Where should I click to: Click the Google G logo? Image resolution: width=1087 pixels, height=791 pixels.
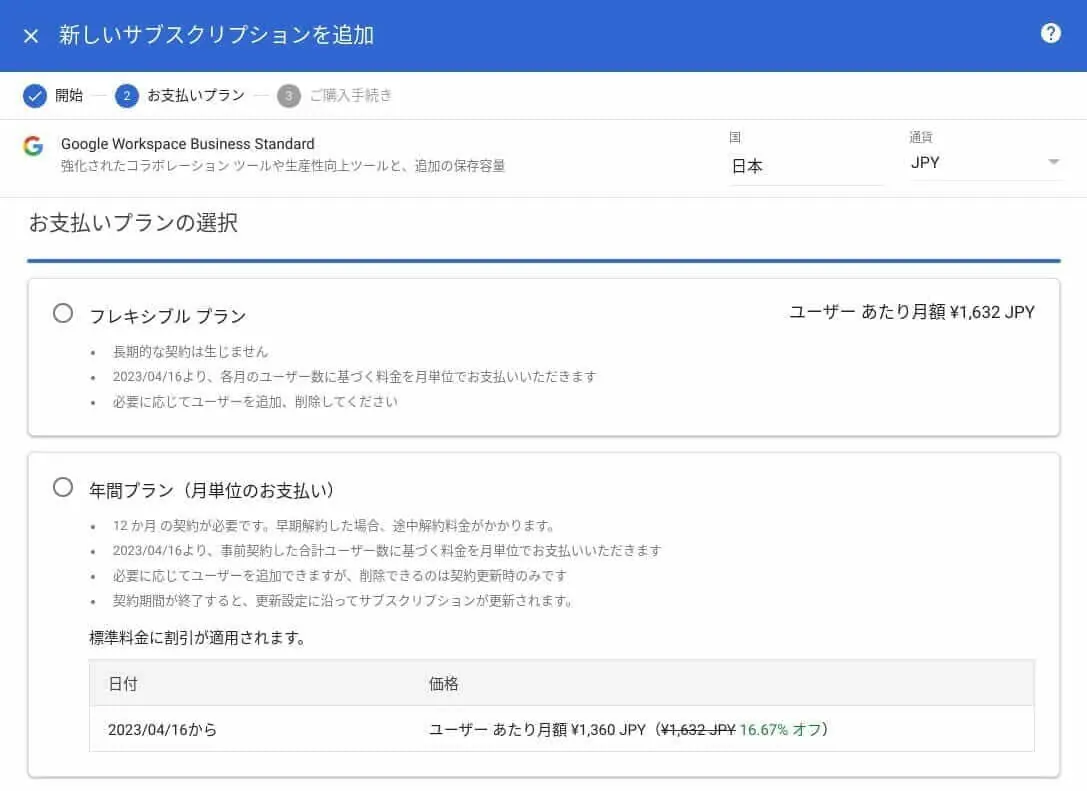[x=33, y=146]
